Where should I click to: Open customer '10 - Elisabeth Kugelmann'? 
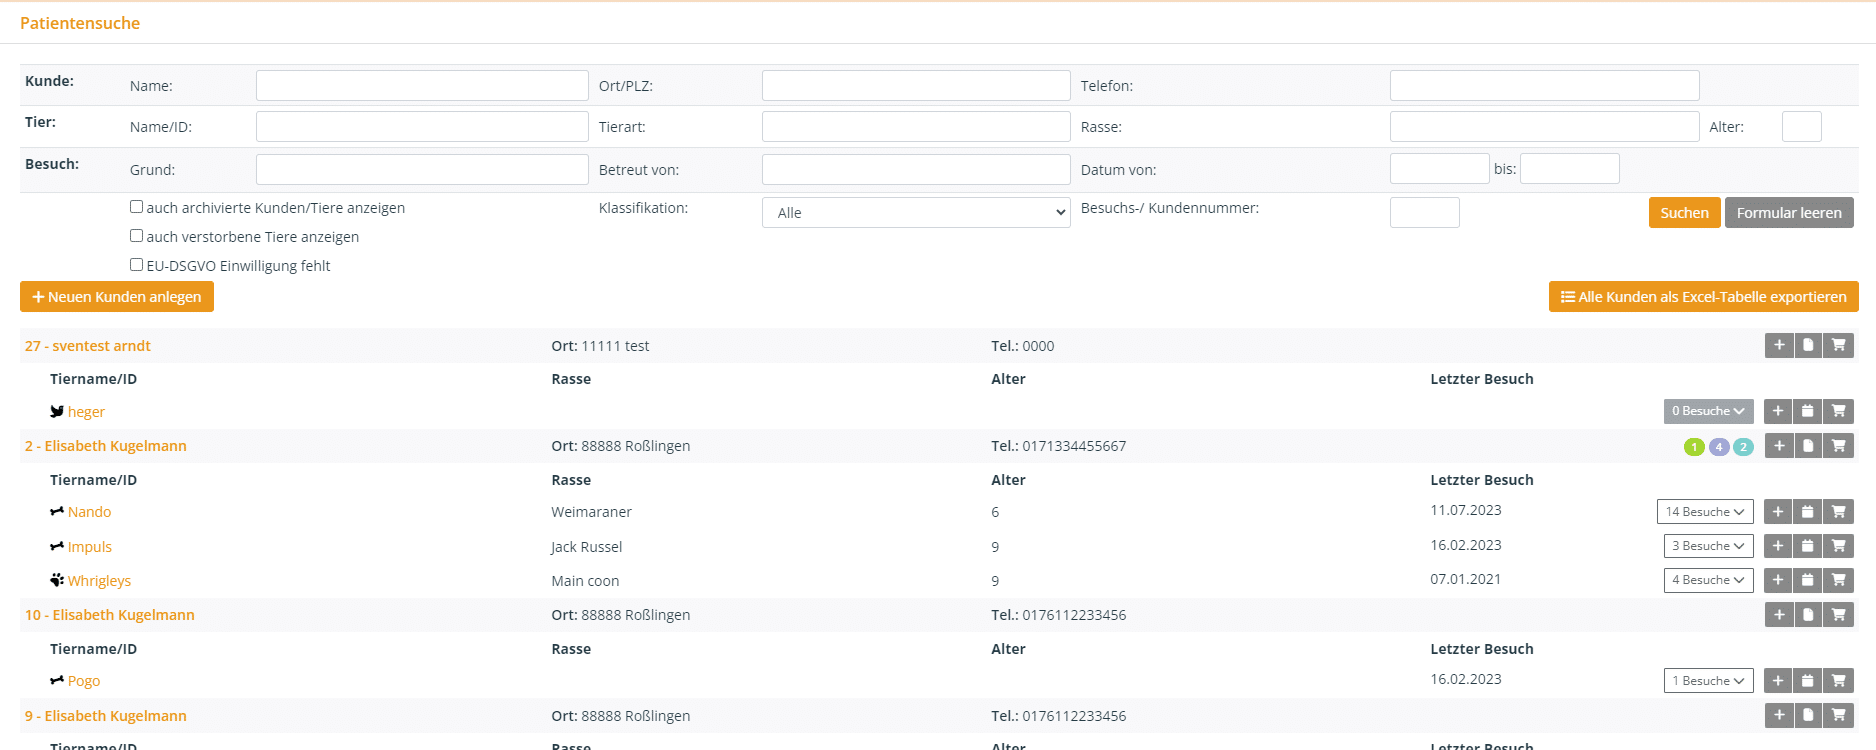click(110, 615)
